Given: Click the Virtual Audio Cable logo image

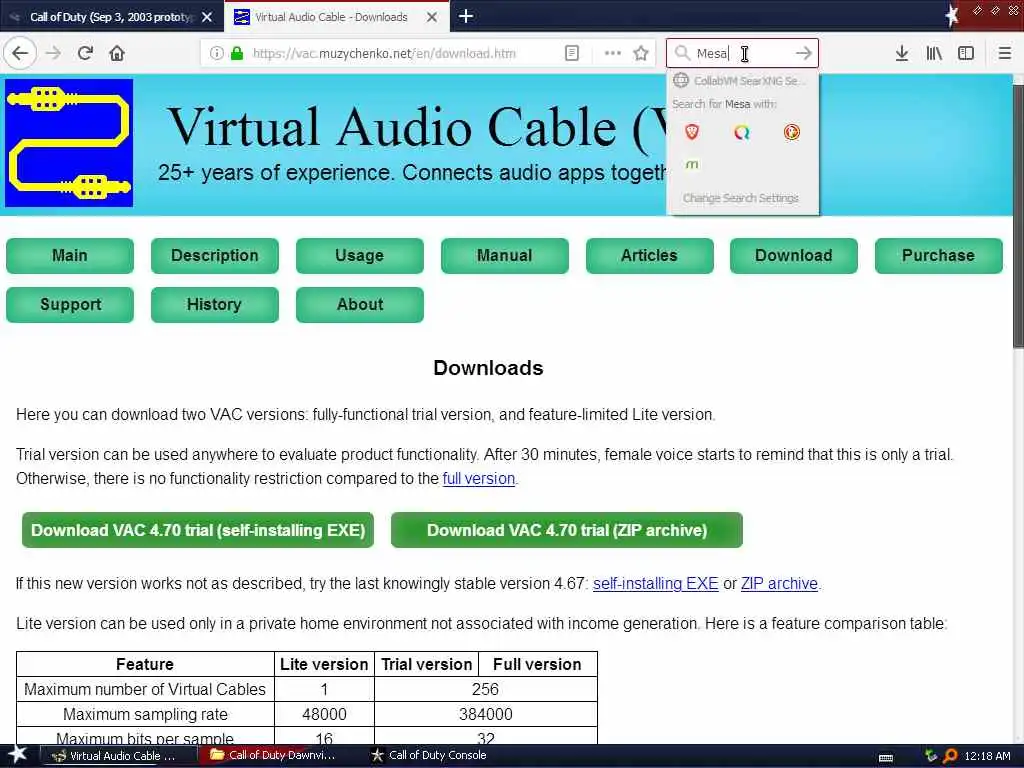Looking at the screenshot, I should 69,143.
